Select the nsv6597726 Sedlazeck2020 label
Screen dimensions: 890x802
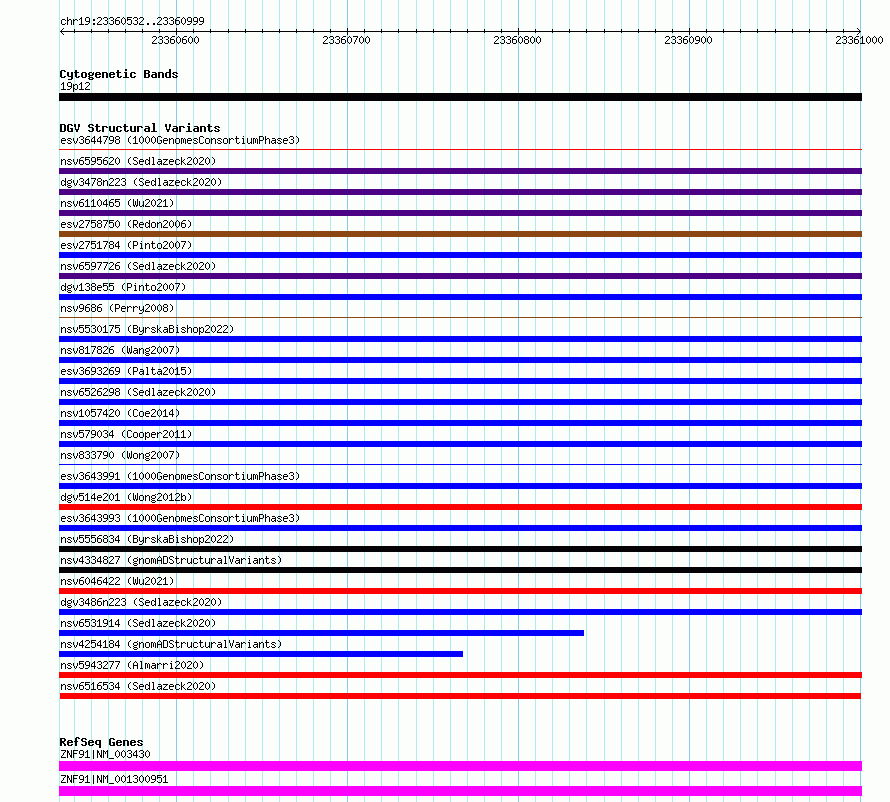point(138,266)
